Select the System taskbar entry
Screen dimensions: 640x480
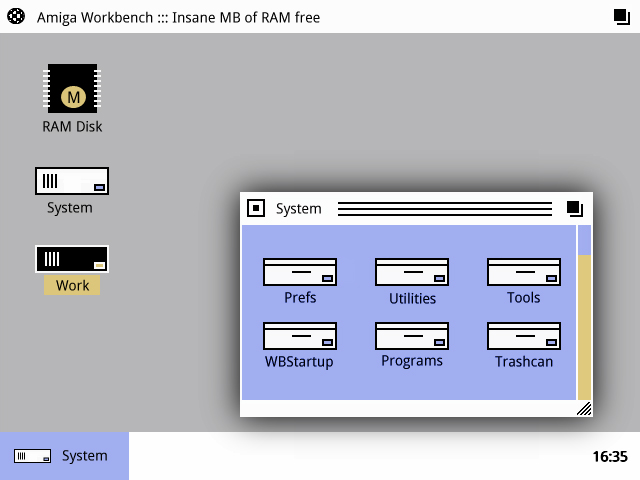click(x=64, y=456)
